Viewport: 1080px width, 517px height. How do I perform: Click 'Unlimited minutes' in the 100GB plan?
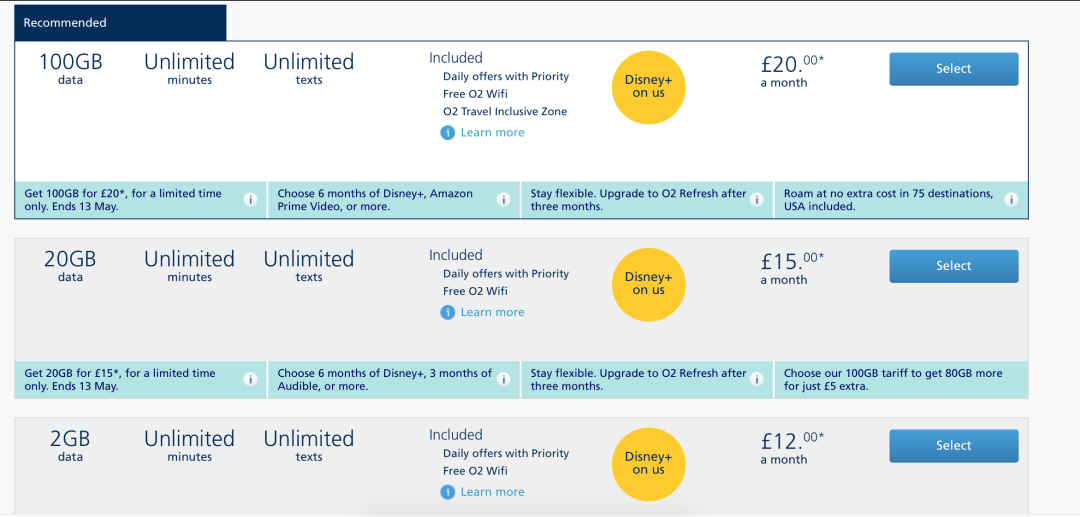point(189,68)
